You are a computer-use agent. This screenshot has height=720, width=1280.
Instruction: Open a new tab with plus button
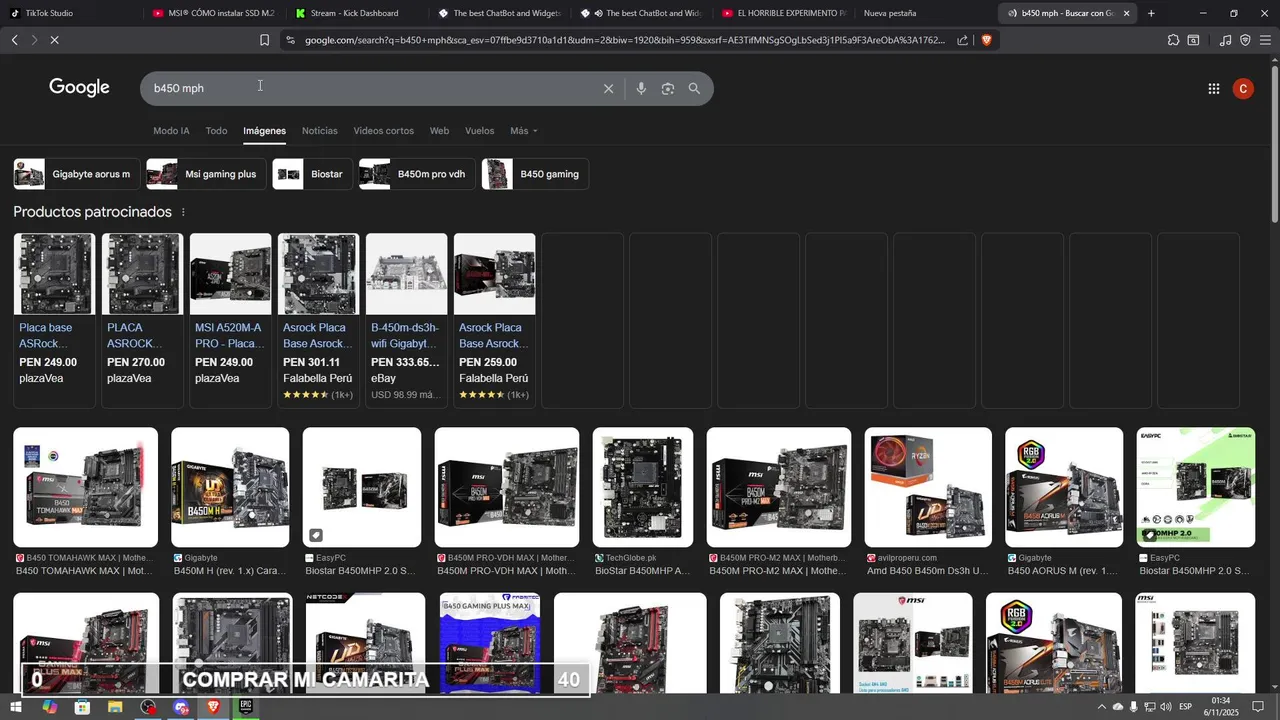1151,13
